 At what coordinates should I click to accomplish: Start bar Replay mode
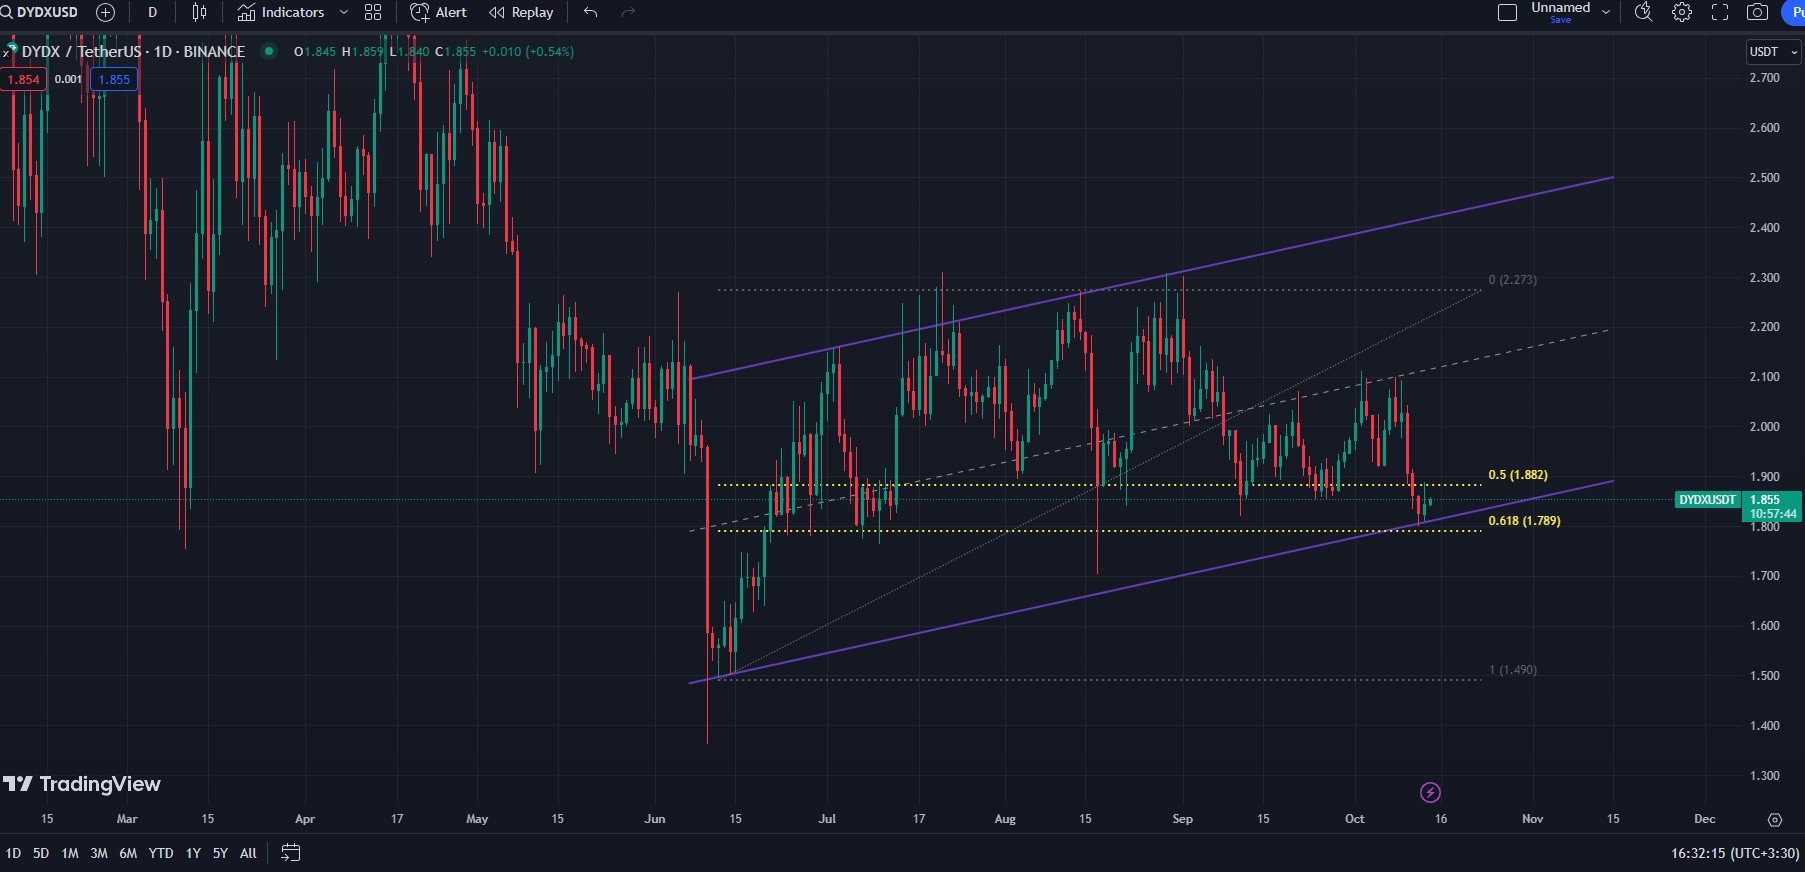pyautogui.click(x=521, y=12)
